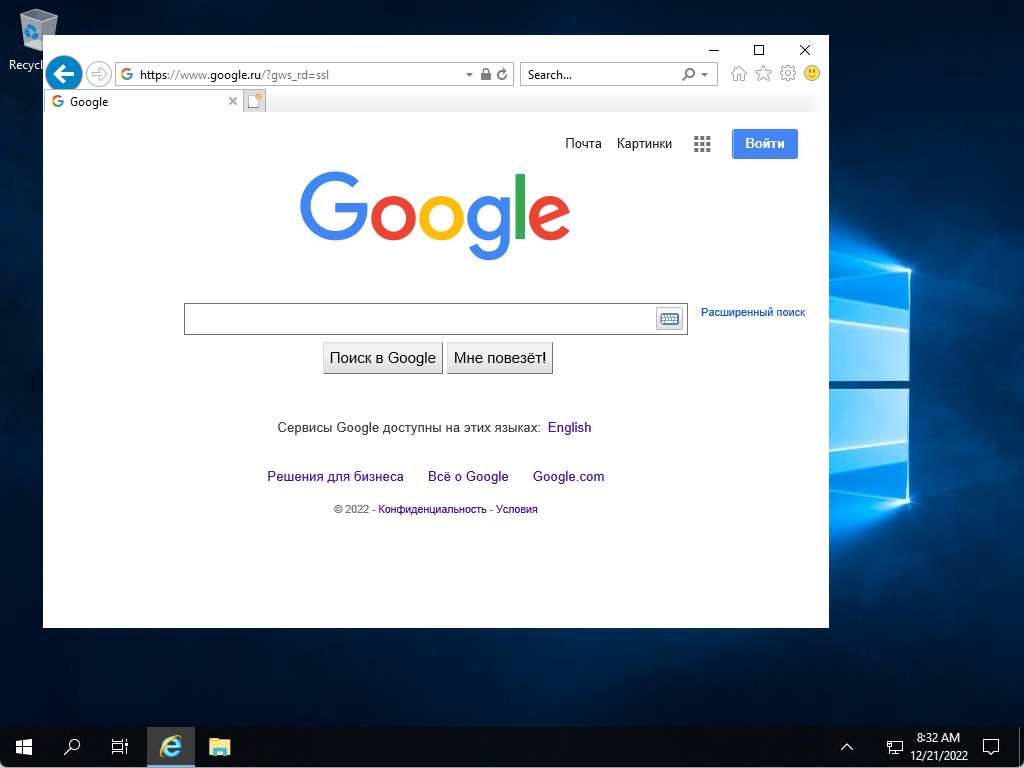Expand hidden icons in the system tray

click(846, 747)
